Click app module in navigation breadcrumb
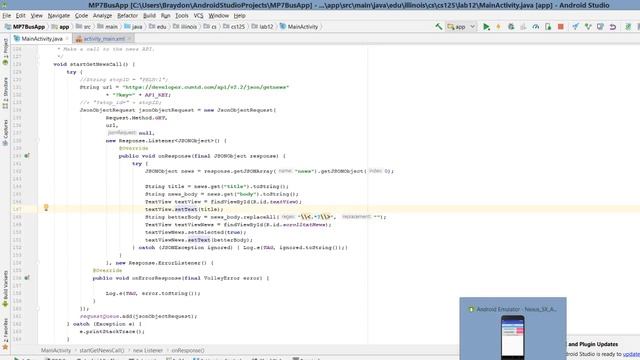The image size is (640, 360). (x=60, y=27)
